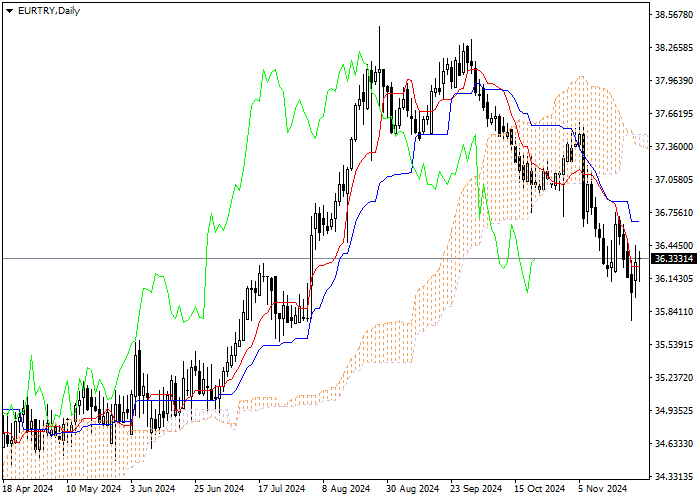This screenshot has width=700, height=500.
Task: Click price axis label 35.23720
Action: coord(674,378)
